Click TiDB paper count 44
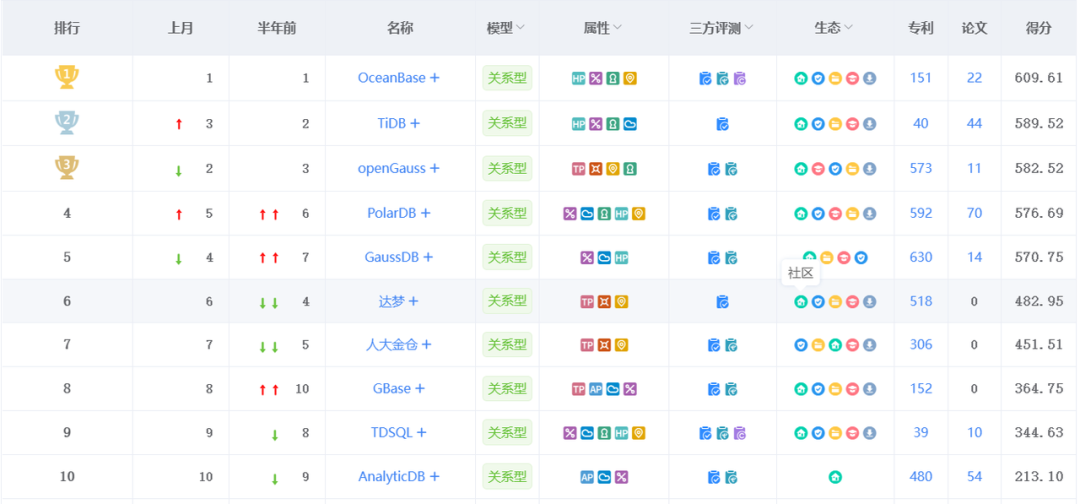Viewport: 1080px width, 504px height. (974, 123)
